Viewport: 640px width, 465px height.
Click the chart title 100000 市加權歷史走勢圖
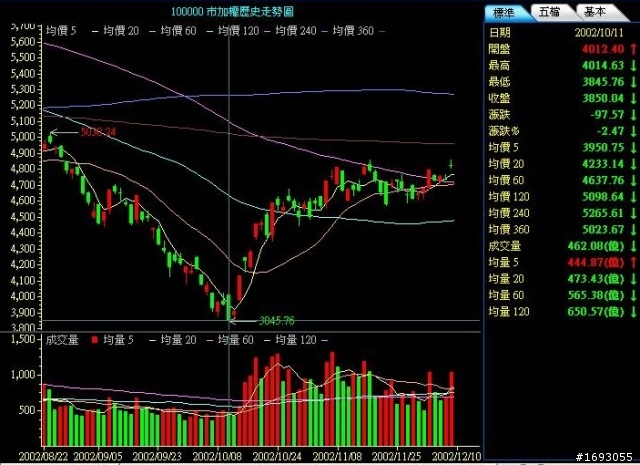(232, 11)
